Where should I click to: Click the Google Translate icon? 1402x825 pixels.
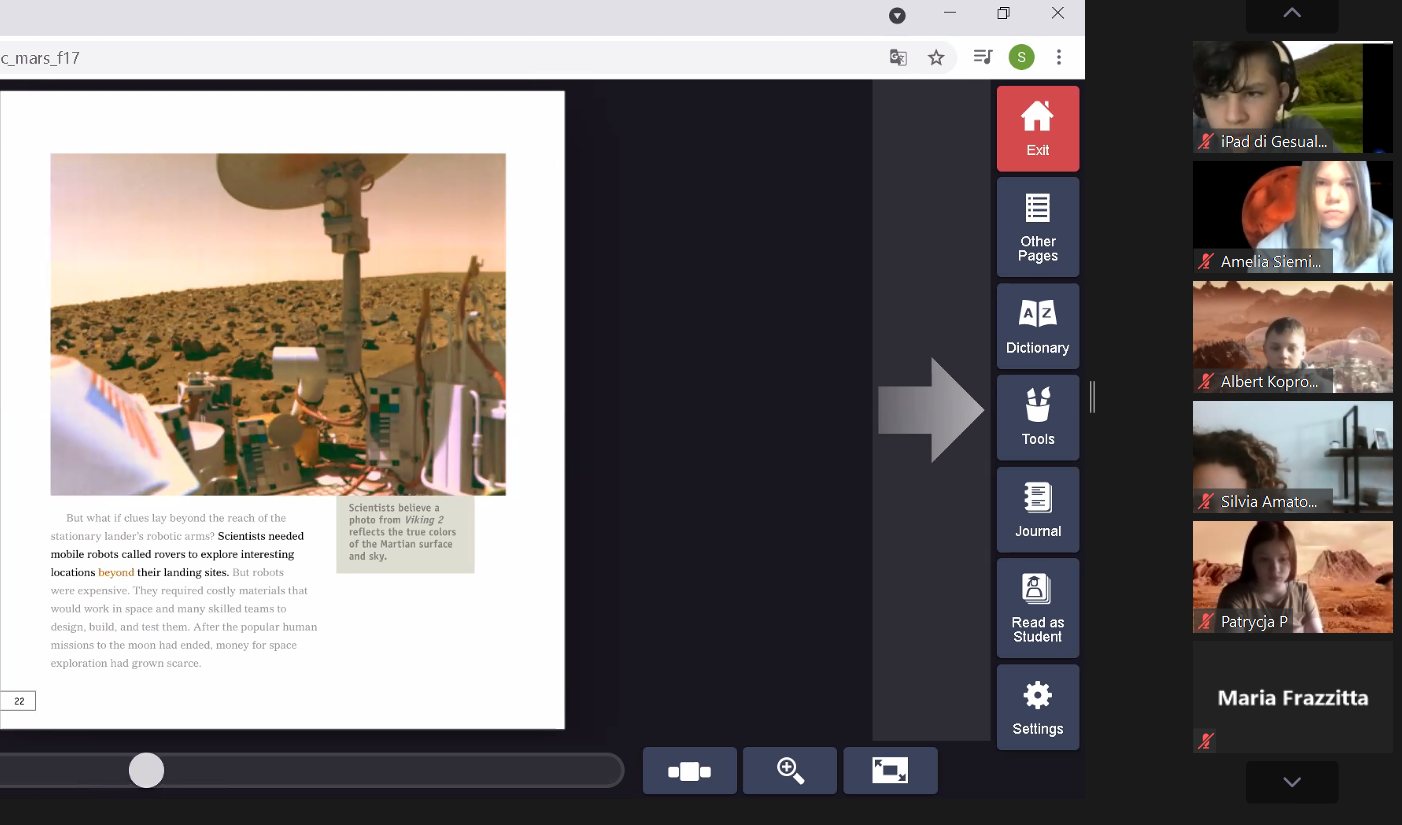pos(898,58)
